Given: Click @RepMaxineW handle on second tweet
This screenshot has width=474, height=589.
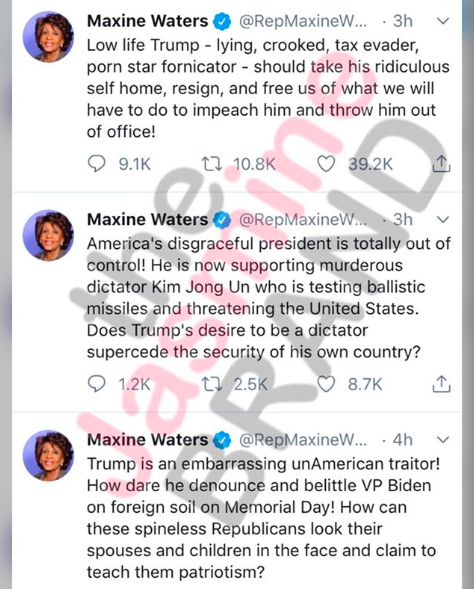Looking at the screenshot, I should click(x=303, y=219).
